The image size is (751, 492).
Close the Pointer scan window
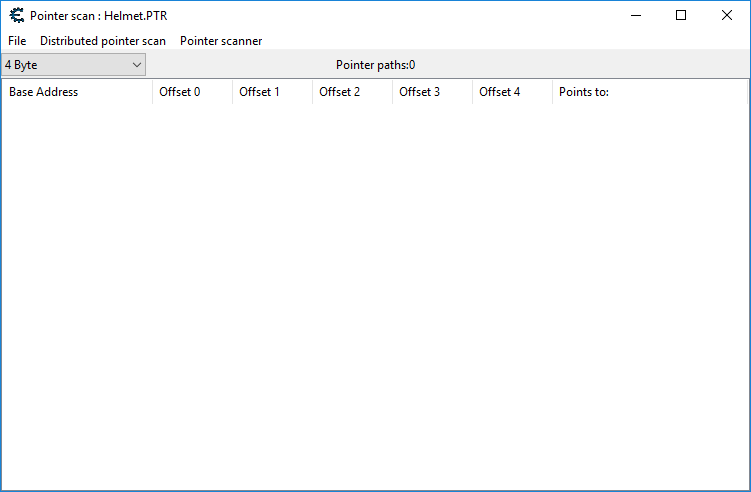(727, 15)
